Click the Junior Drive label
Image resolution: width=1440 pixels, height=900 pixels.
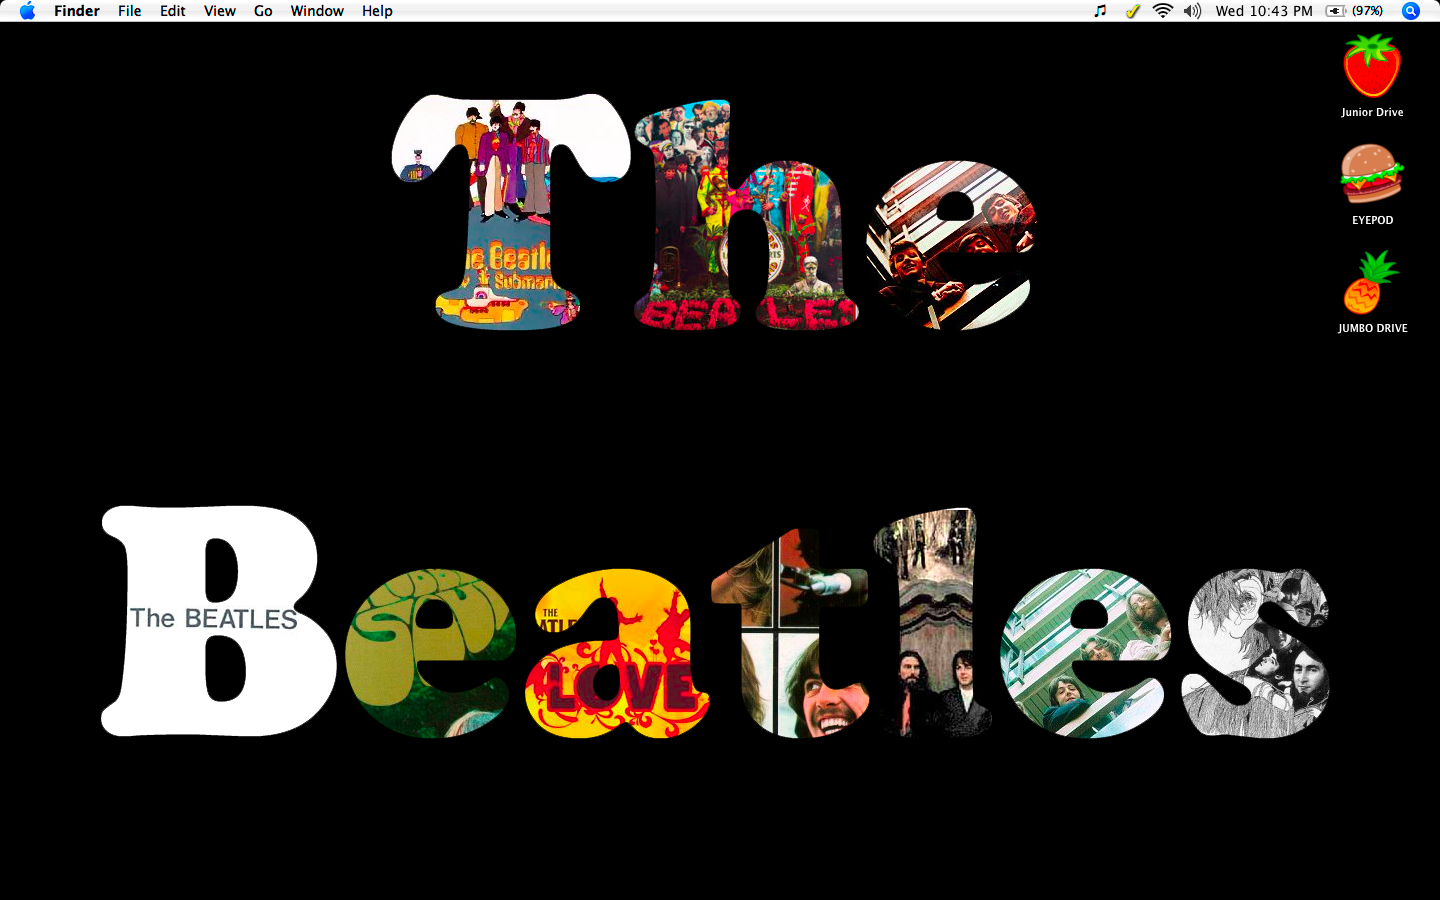(1372, 112)
